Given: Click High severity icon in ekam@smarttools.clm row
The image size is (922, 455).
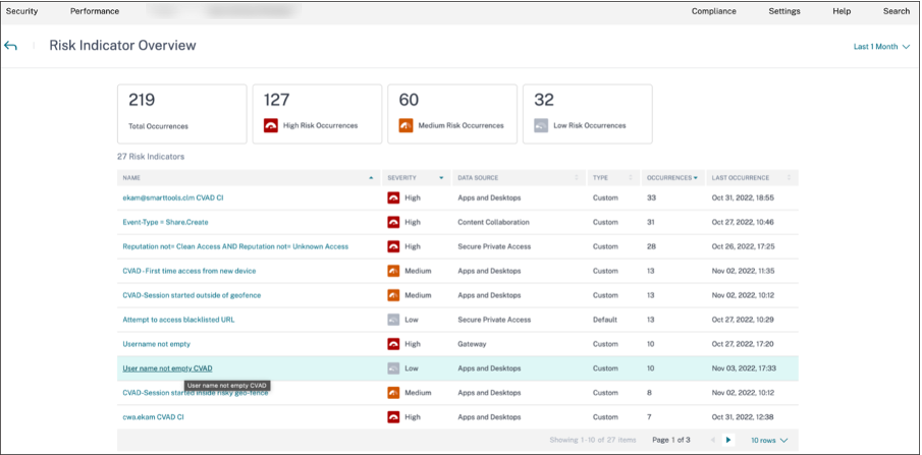Looking at the screenshot, I should click(394, 198).
